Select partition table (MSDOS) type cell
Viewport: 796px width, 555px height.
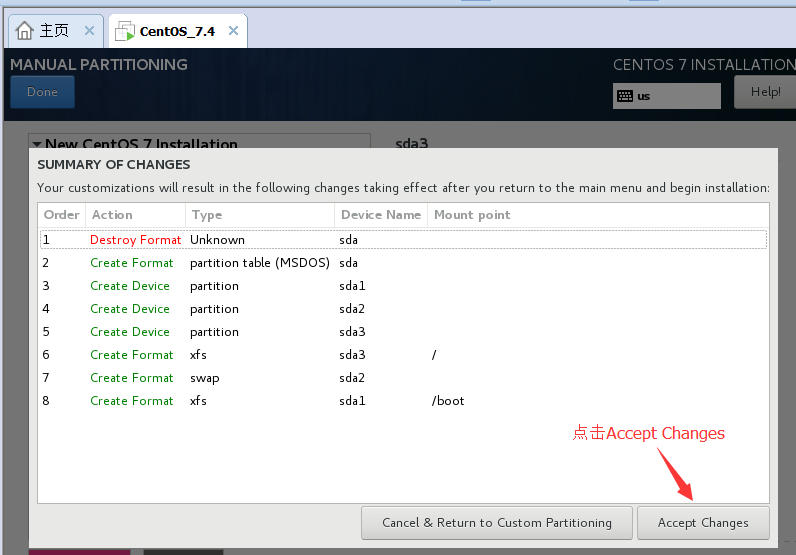(260, 263)
